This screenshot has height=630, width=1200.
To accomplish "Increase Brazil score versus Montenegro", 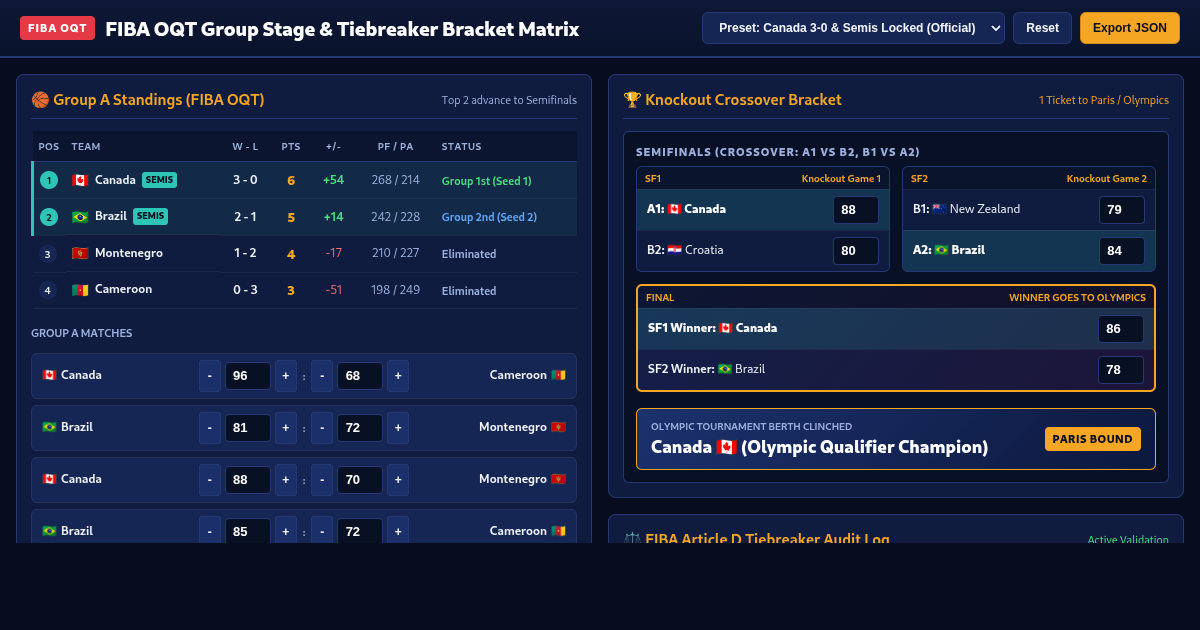I will click(x=286, y=427).
